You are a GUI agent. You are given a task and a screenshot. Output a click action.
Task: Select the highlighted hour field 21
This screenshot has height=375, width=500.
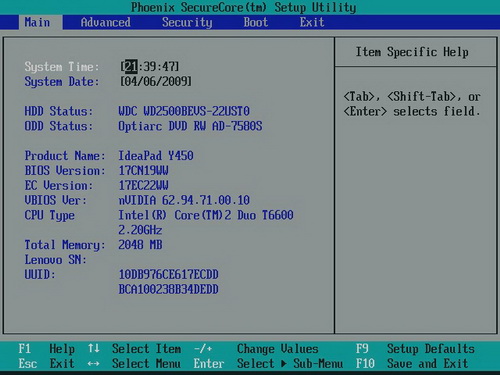click(131, 67)
